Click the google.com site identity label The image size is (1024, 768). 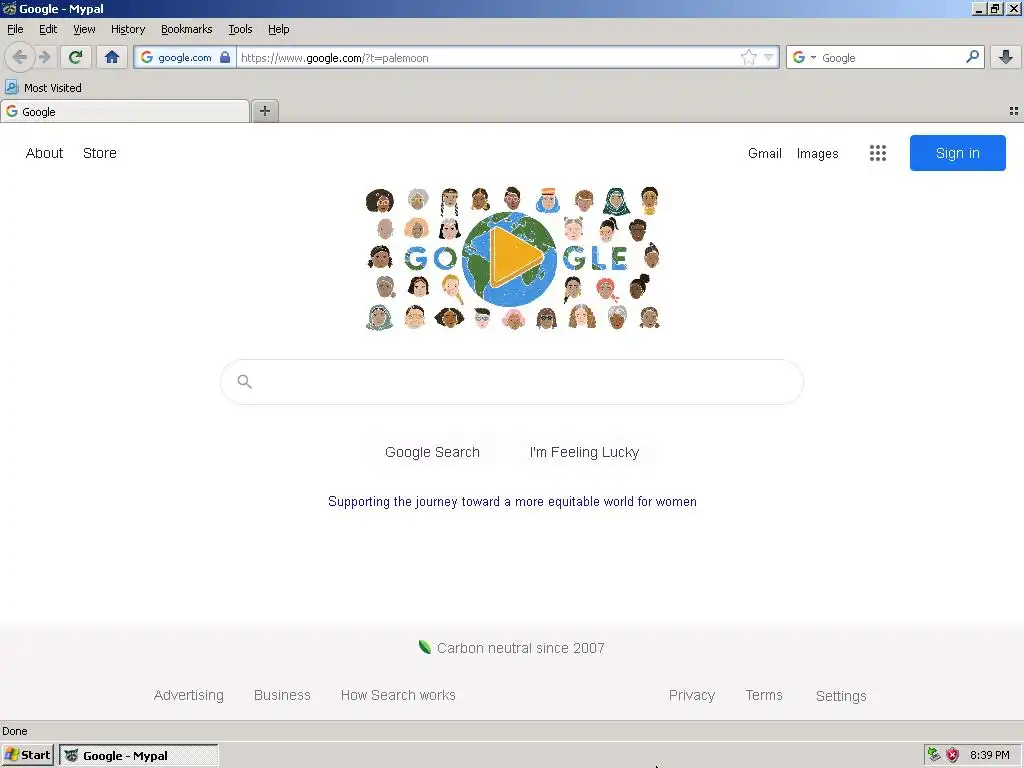(x=185, y=57)
